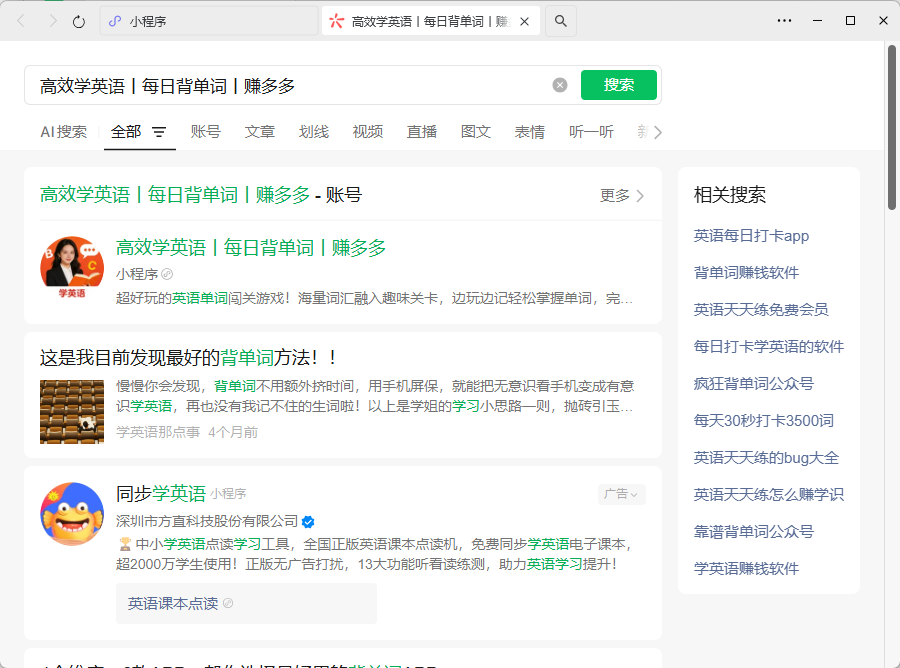Switch to the 小程序 tab
The height and width of the screenshot is (668, 900).
209,21
